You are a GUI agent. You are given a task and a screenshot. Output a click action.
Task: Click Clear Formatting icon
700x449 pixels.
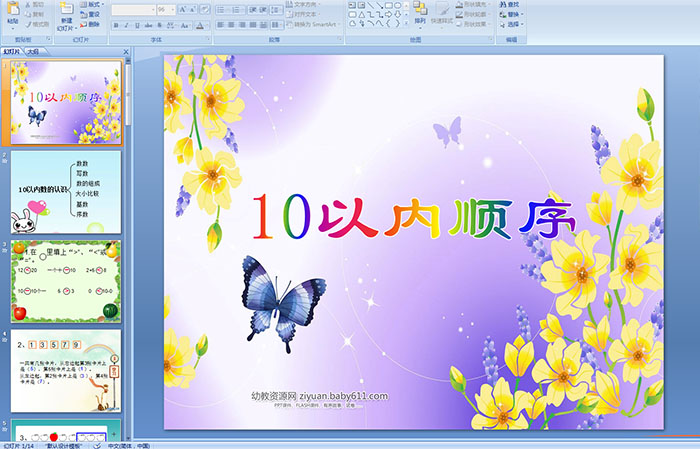pyautogui.click(x=205, y=9)
